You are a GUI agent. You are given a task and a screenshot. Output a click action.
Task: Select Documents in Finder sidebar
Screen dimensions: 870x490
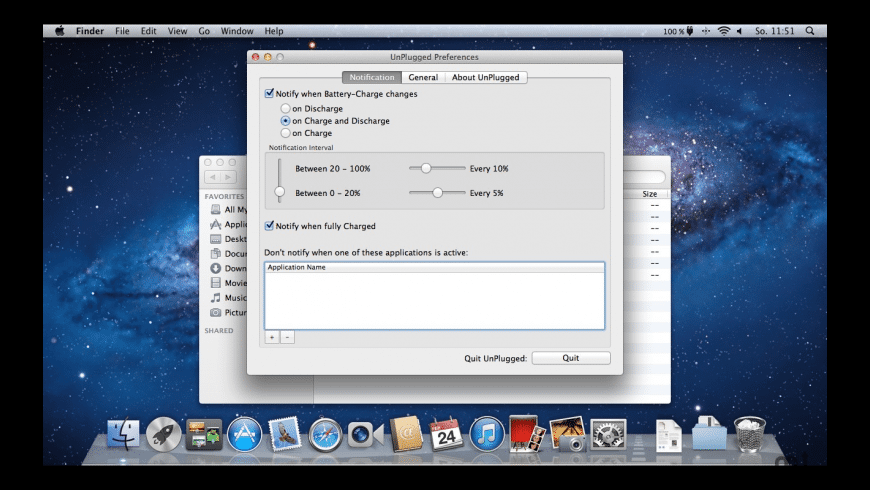coord(229,254)
